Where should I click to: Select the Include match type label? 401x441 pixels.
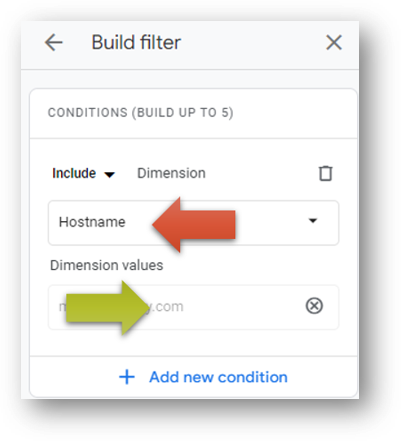(x=74, y=173)
